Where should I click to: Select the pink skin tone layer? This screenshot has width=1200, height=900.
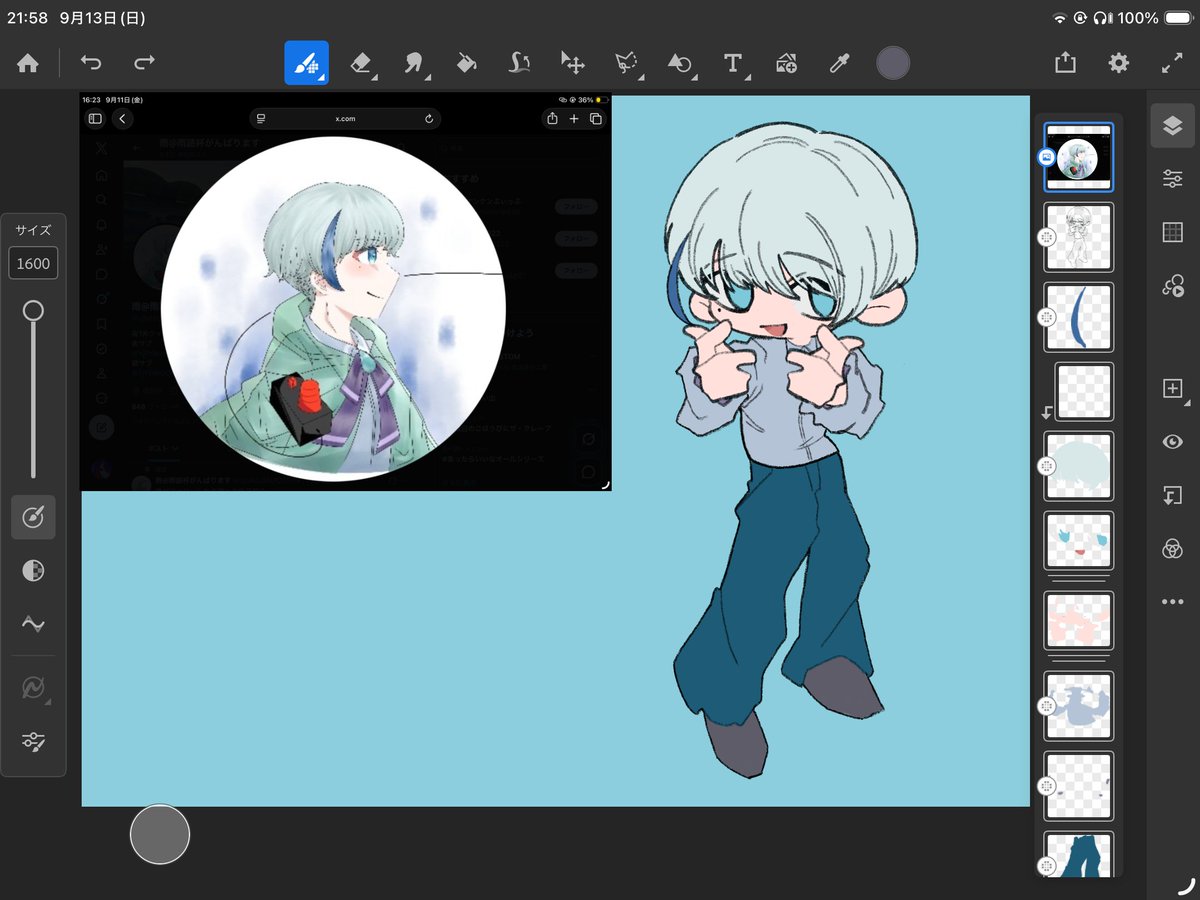coord(1079,620)
